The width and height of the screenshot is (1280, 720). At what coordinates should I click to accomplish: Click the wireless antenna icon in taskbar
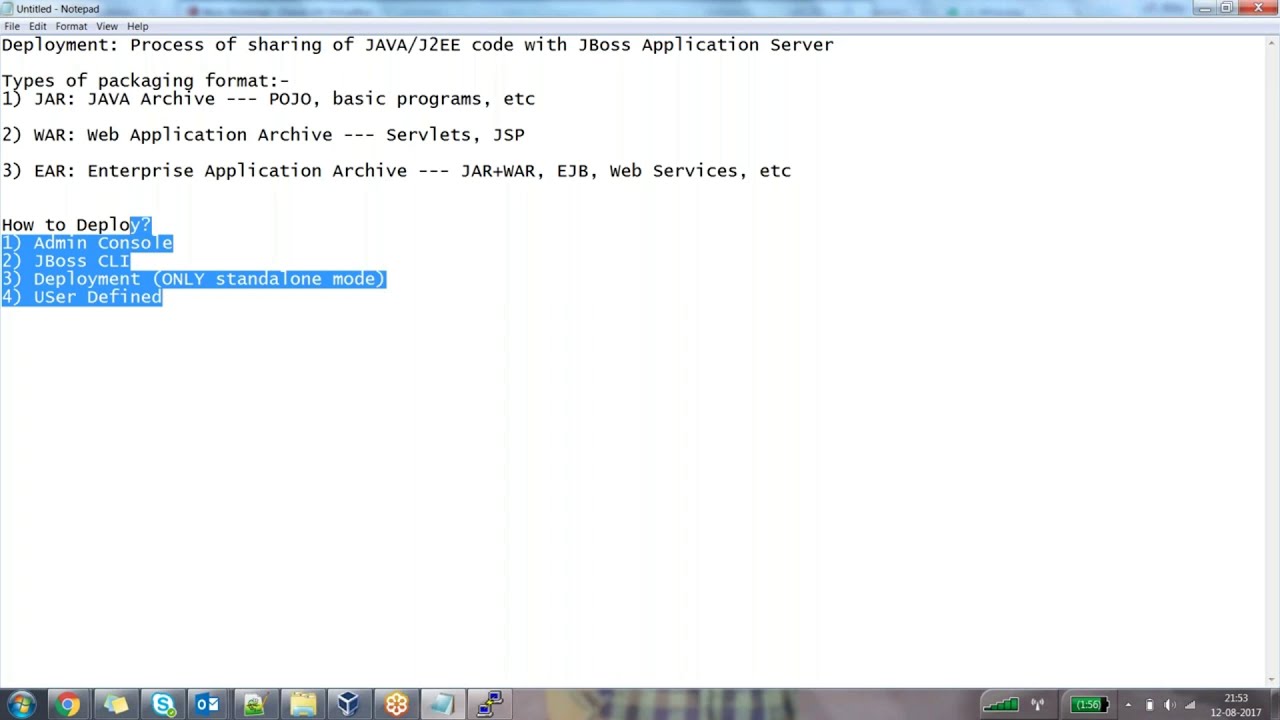point(1038,705)
